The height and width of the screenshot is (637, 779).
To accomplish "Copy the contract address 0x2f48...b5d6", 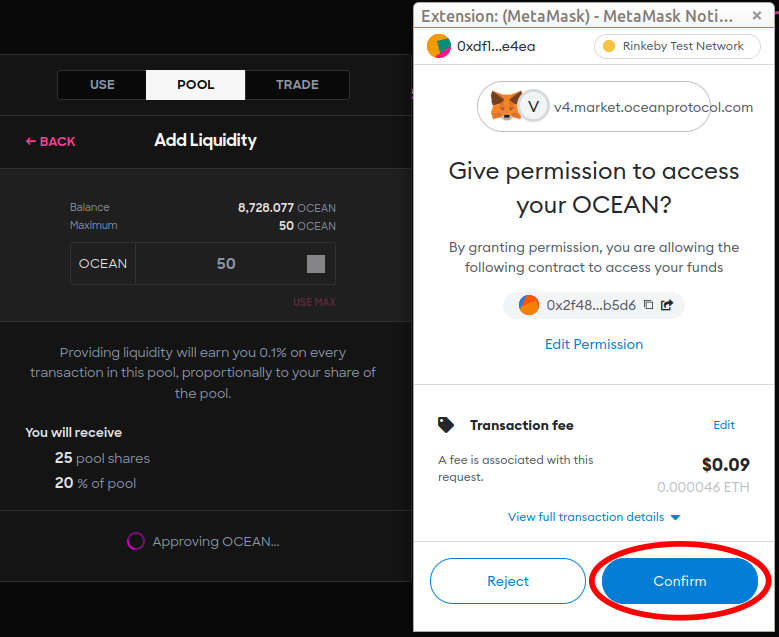I will [648, 305].
